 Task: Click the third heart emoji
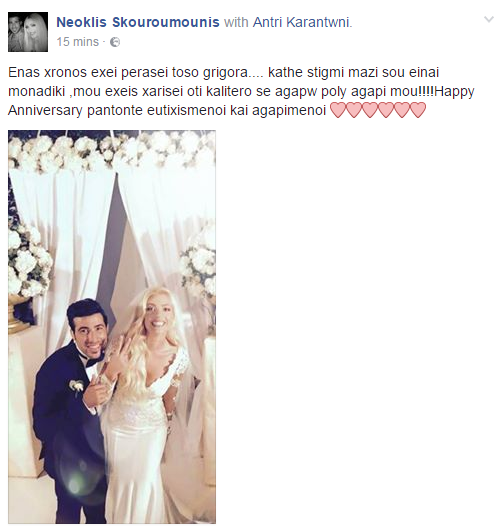coord(369,111)
